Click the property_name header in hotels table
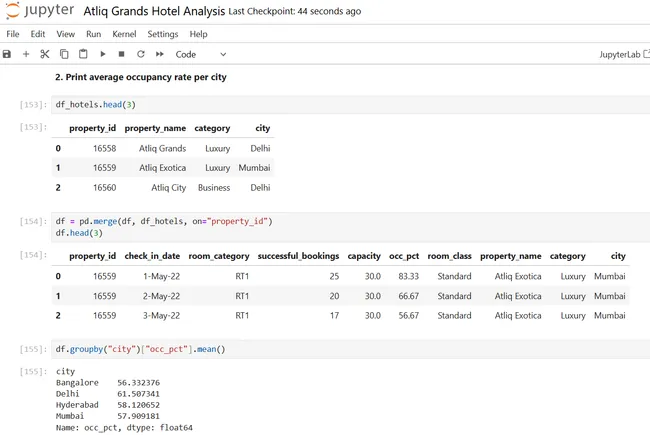 [x=155, y=128]
